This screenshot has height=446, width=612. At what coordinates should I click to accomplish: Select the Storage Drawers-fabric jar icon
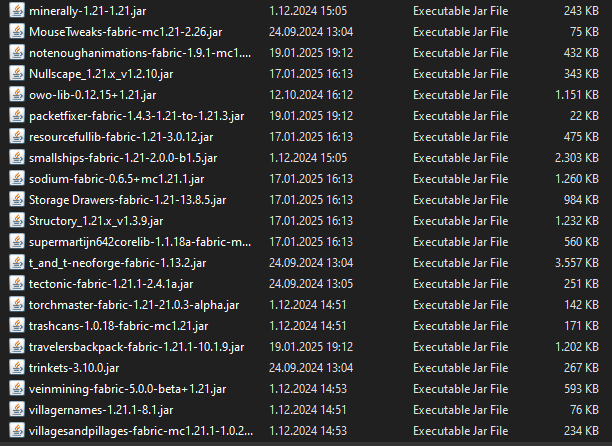pyautogui.click(x=16, y=199)
